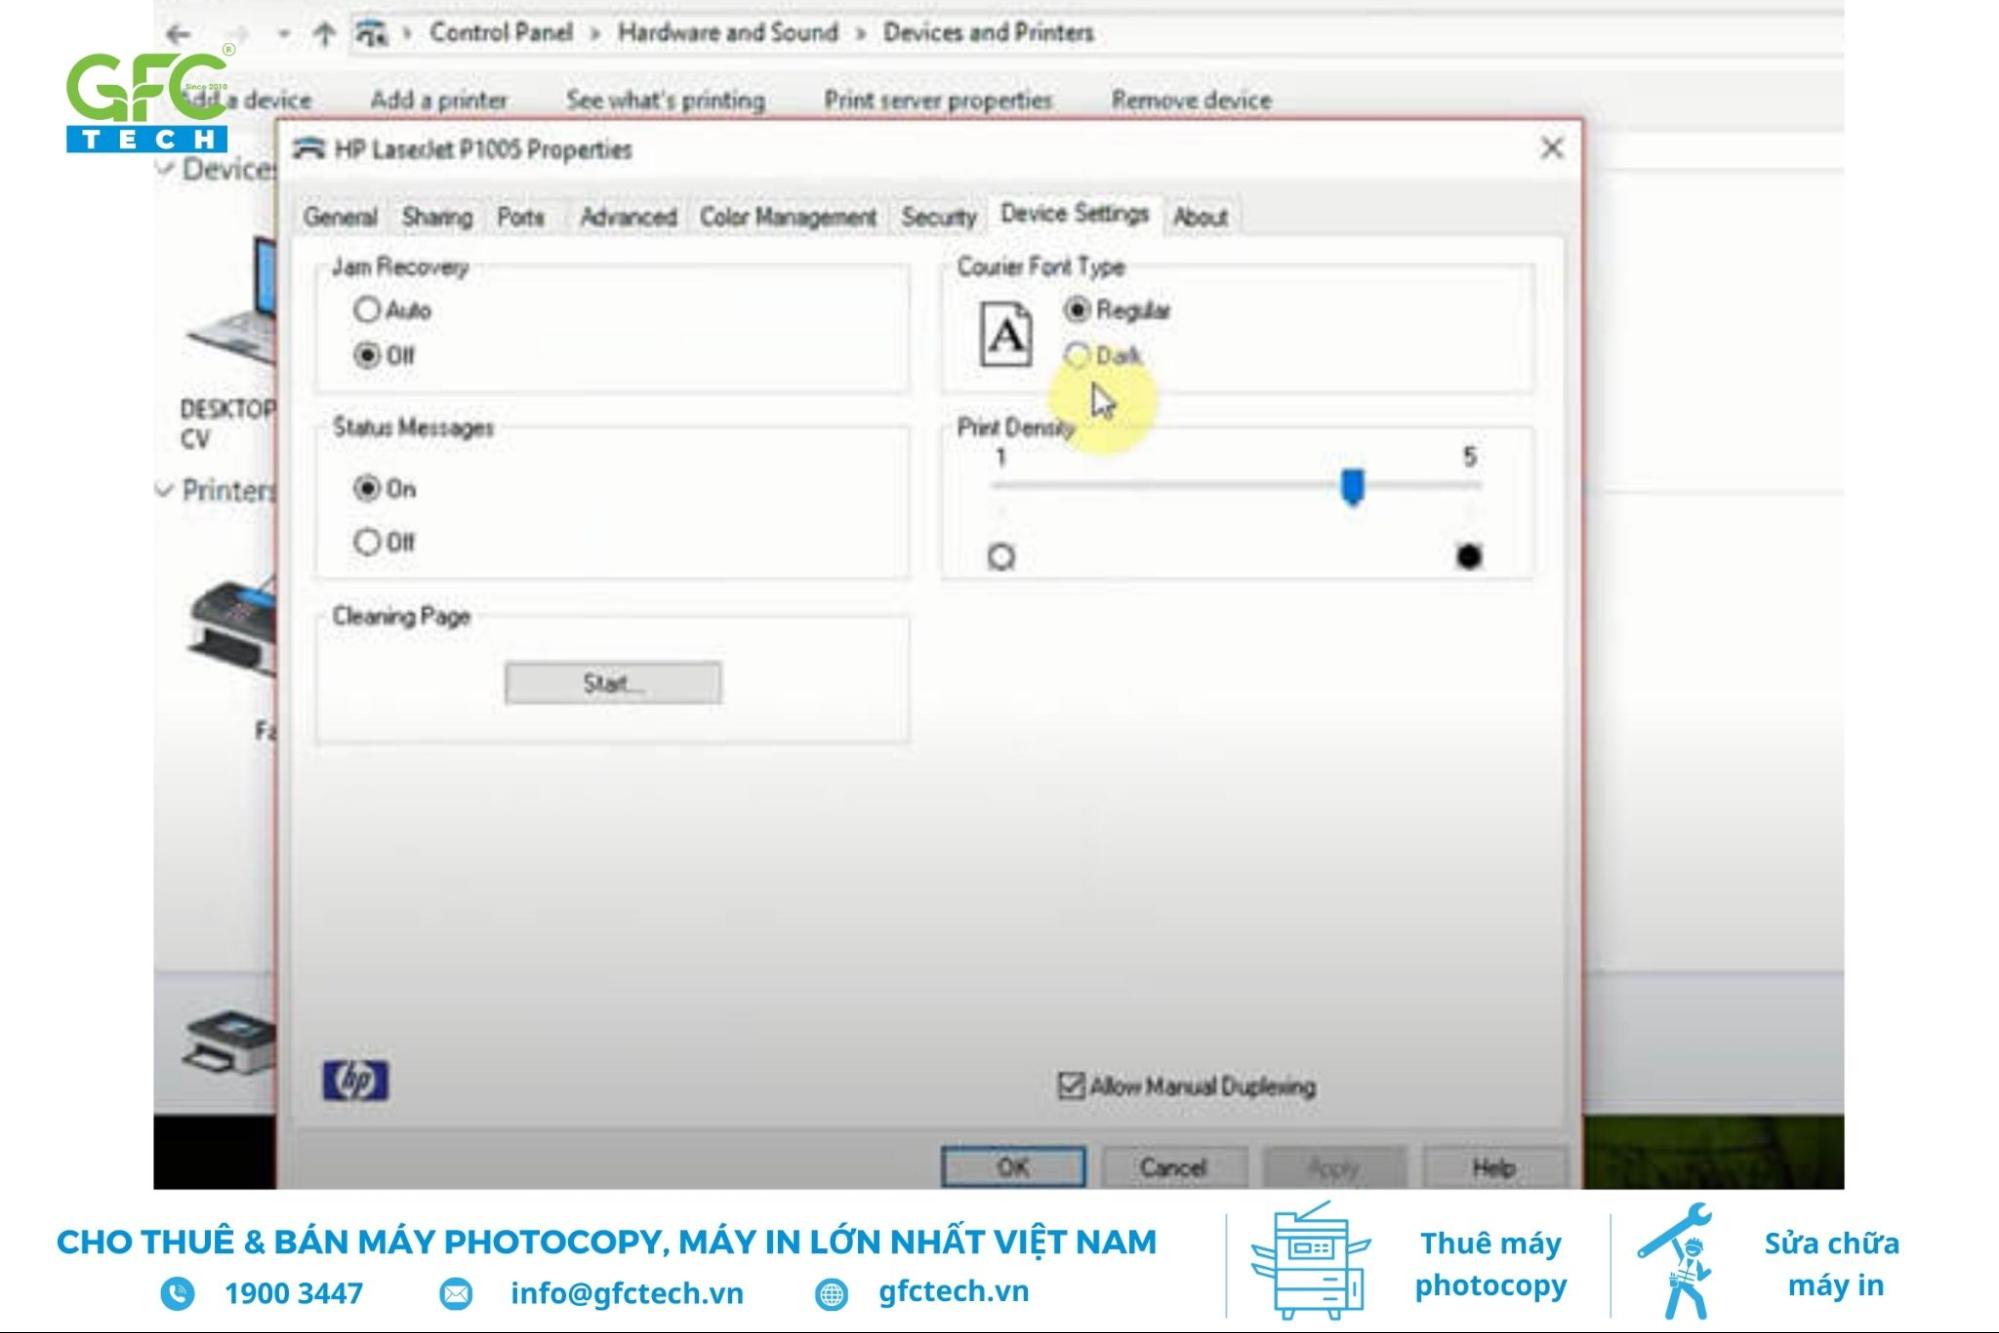Click the Help button
This screenshot has width=1999, height=1333.
1494,1167
